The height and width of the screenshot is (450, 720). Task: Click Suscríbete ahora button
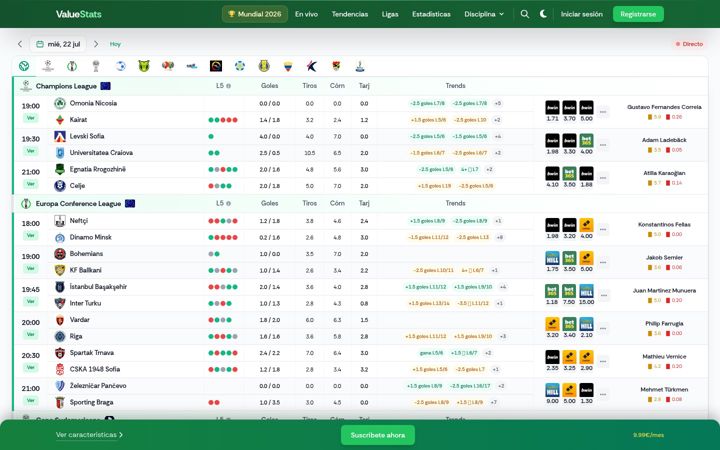pos(377,435)
